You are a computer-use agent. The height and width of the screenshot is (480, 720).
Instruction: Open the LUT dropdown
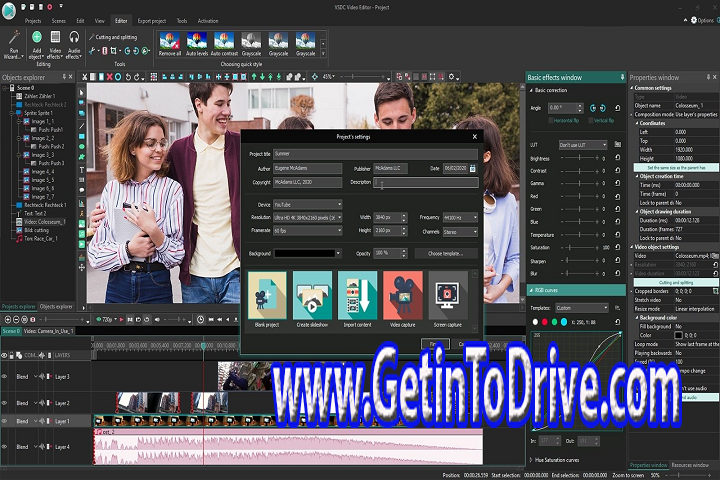583,145
